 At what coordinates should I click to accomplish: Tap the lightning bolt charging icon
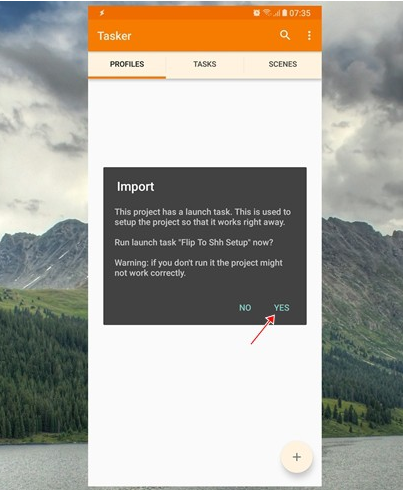[102, 13]
